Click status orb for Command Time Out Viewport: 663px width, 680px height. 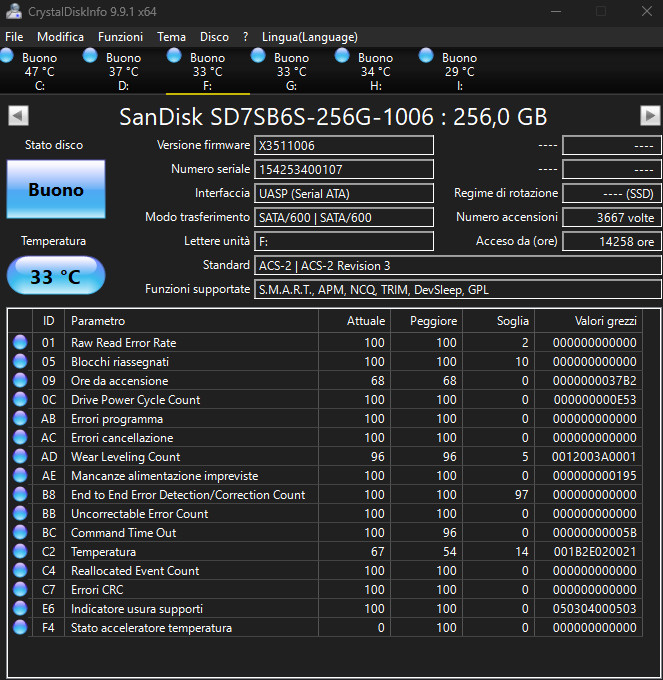coord(20,533)
